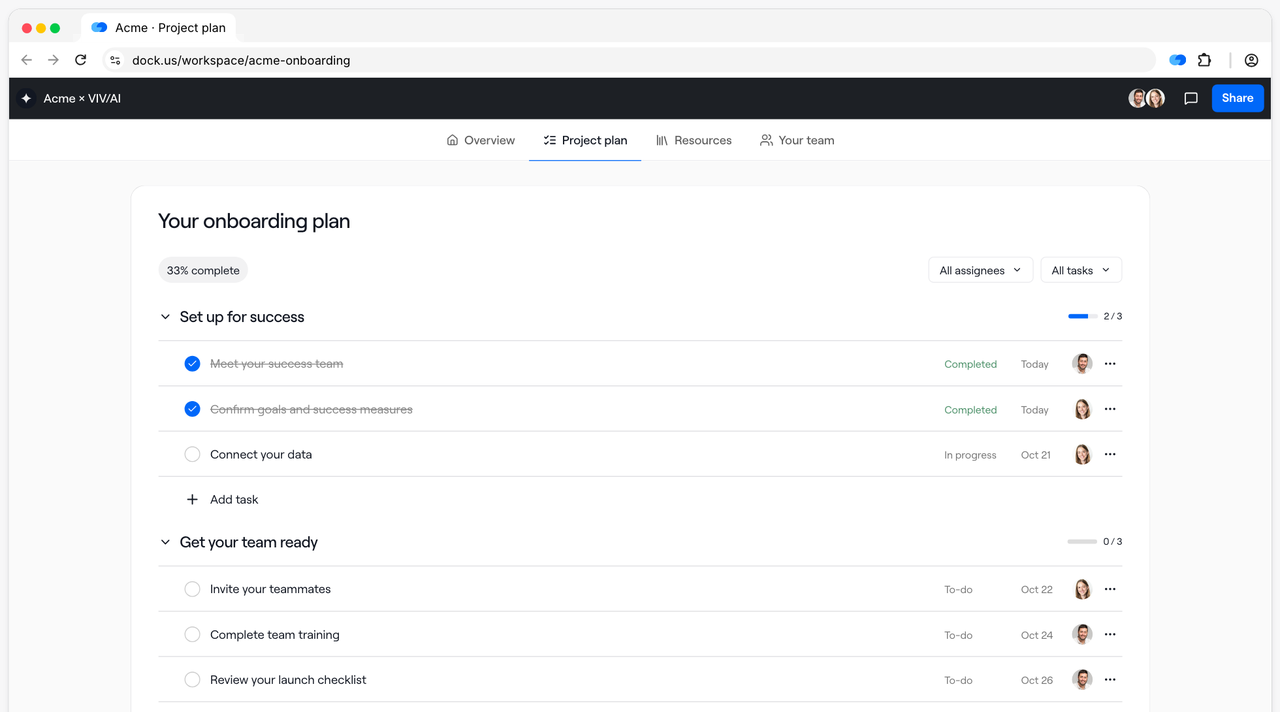This screenshot has height=712, width=1280.
Task: Click the address bar URL field
Action: tap(629, 60)
